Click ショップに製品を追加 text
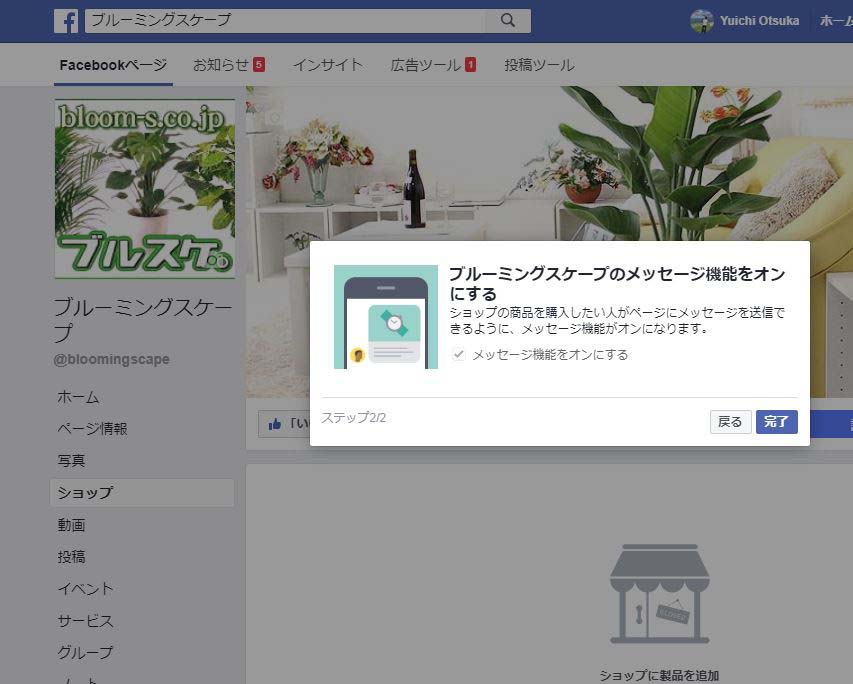This screenshot has height=684, width=853. [x=659, y=676]
